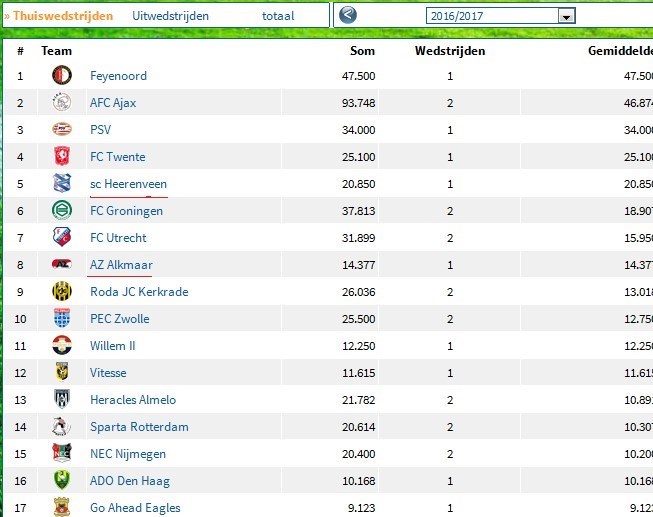Click the AFC Ajax club logo
This screenshot has height=517, width=653.
(x=62, y=103)
